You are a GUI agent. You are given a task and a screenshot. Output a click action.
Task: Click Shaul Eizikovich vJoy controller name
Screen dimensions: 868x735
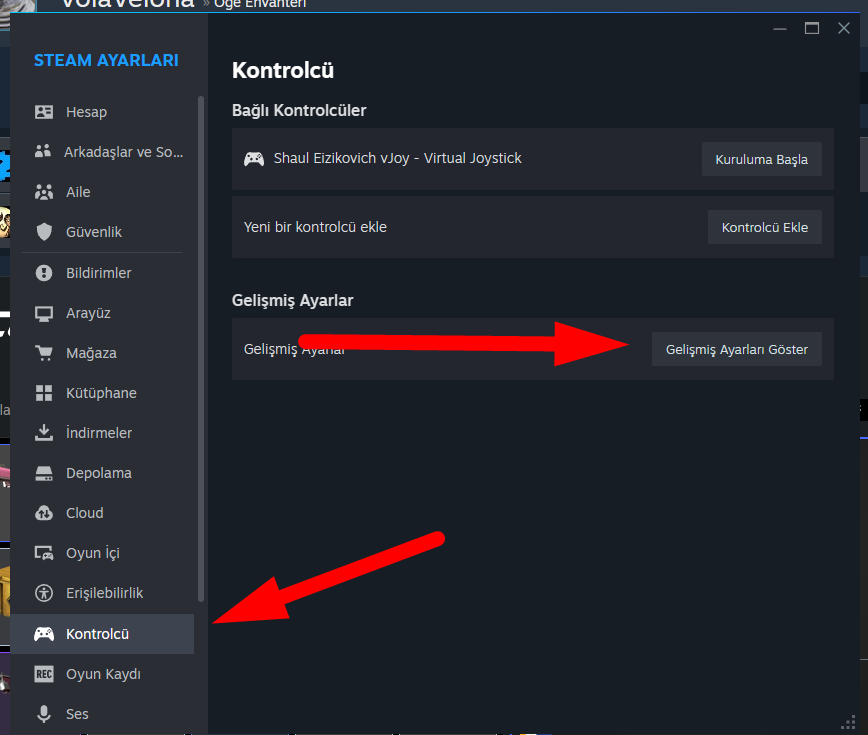pos(397,158)
